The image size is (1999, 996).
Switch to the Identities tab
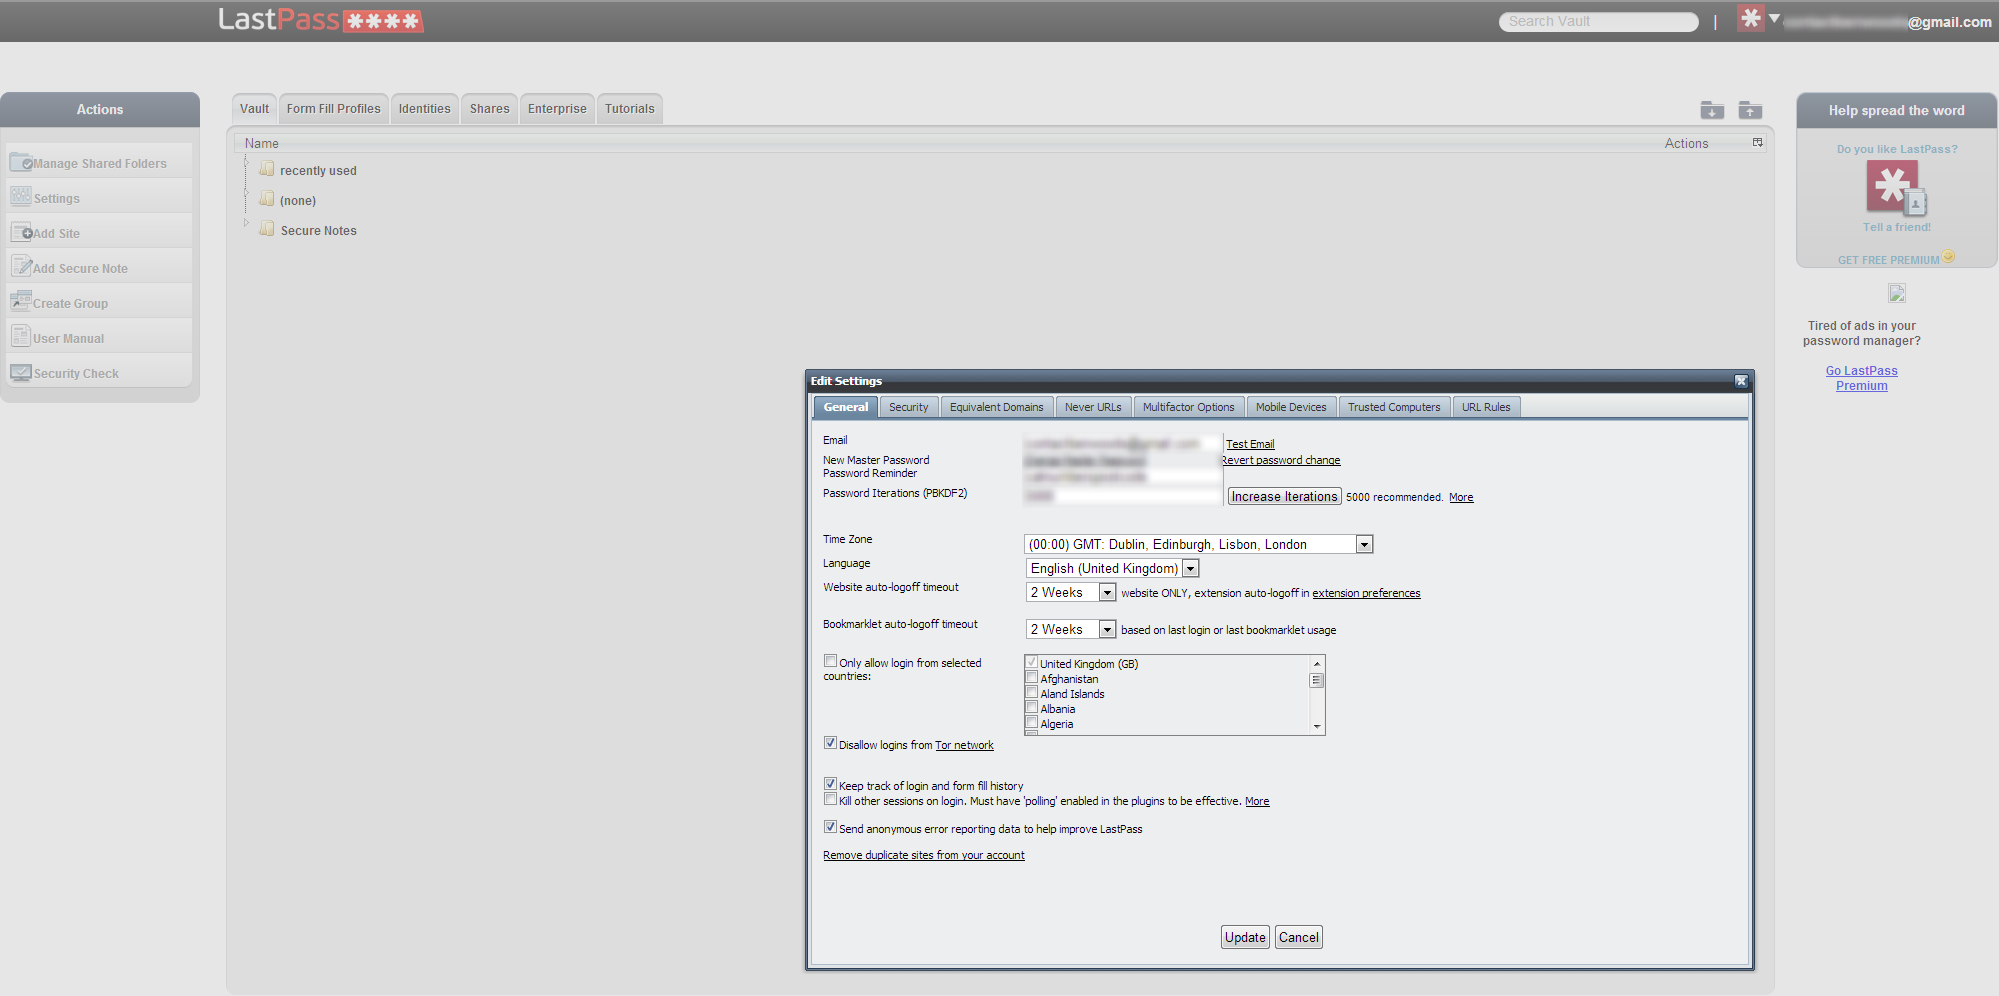pos(424,109)
